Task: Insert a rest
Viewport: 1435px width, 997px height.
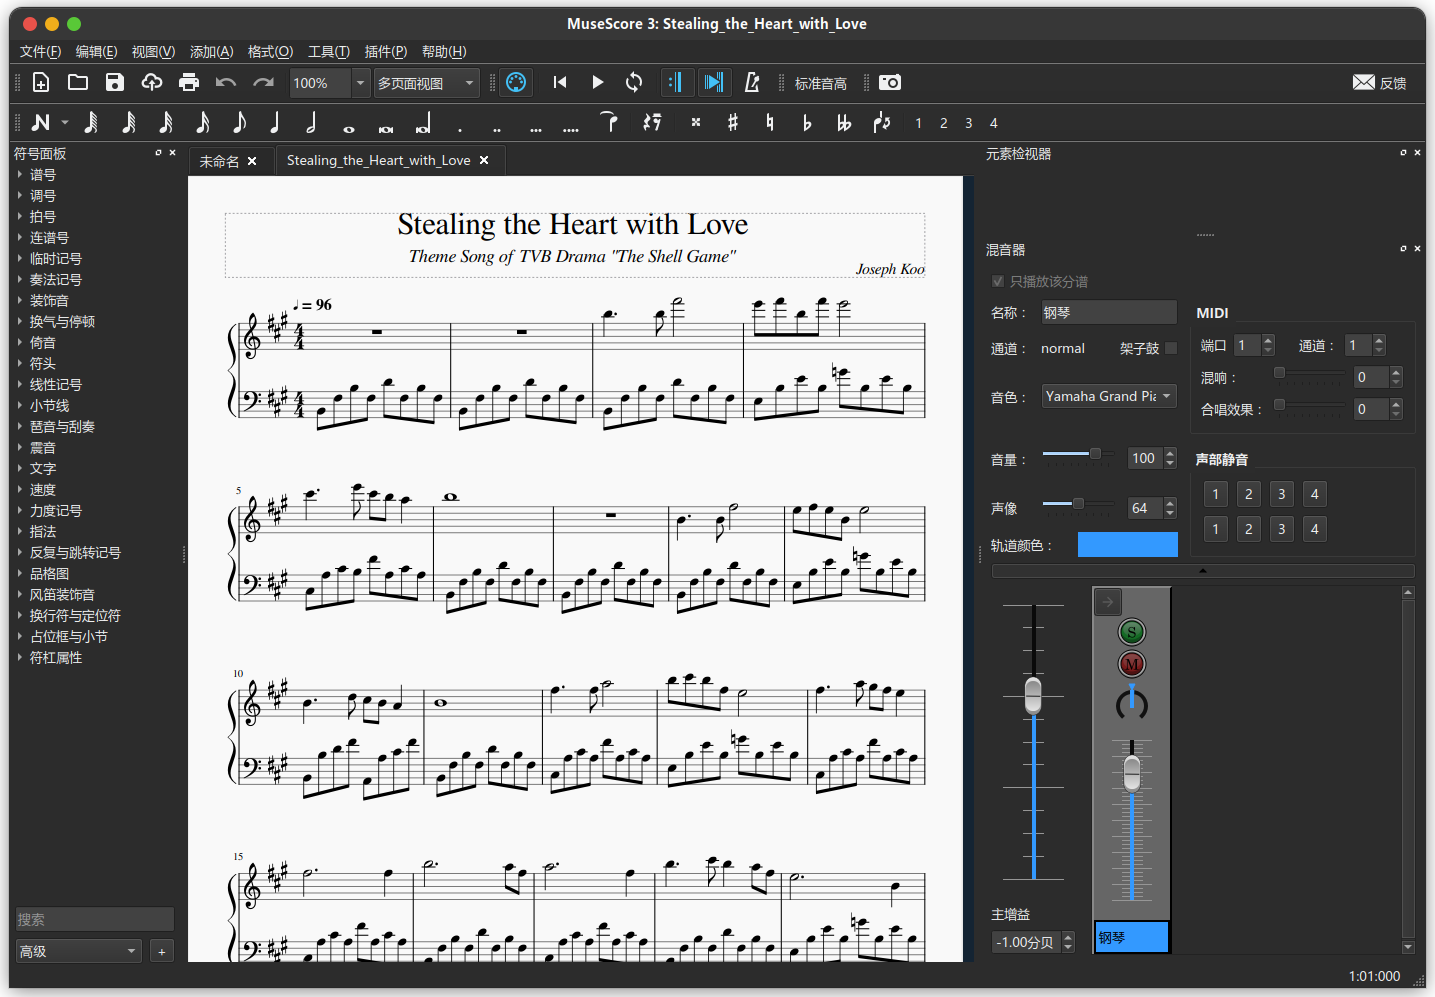Action: [652, 123]
